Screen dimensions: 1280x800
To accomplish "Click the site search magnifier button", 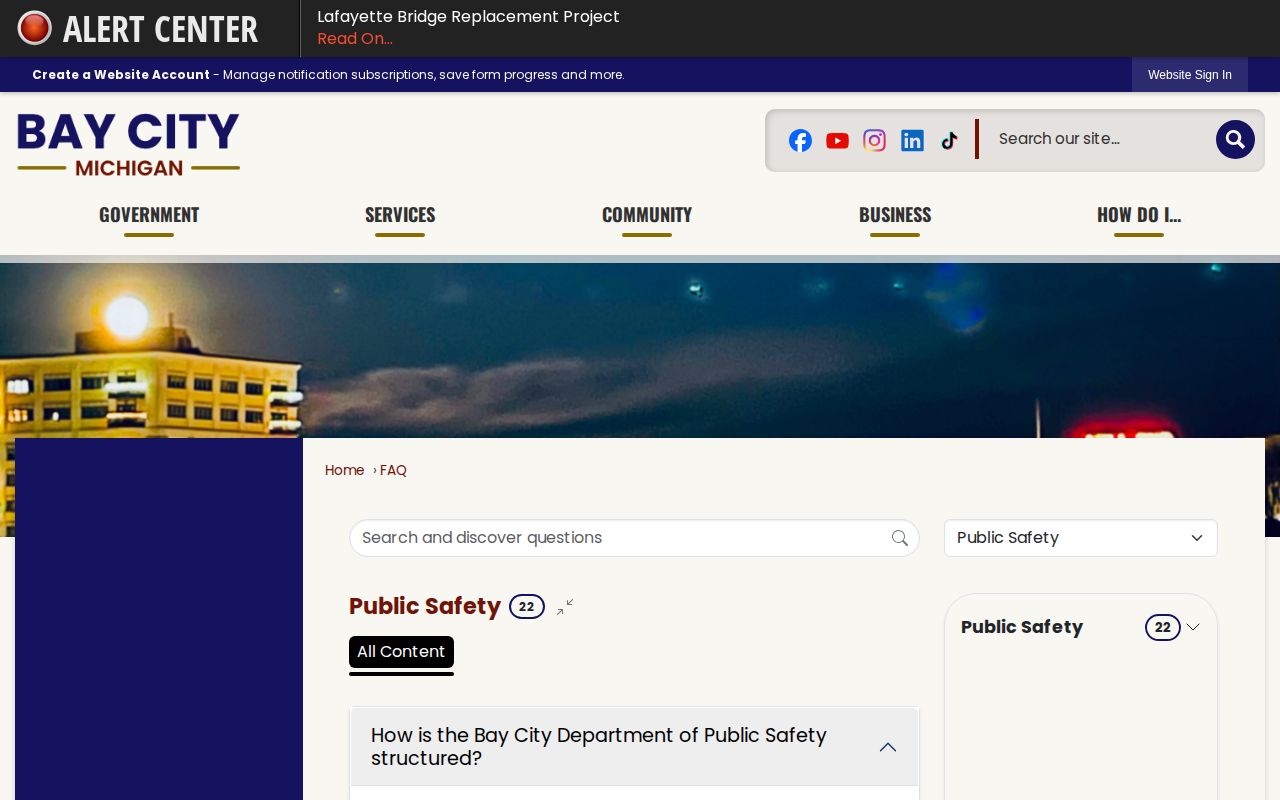I will [1235, 140].
